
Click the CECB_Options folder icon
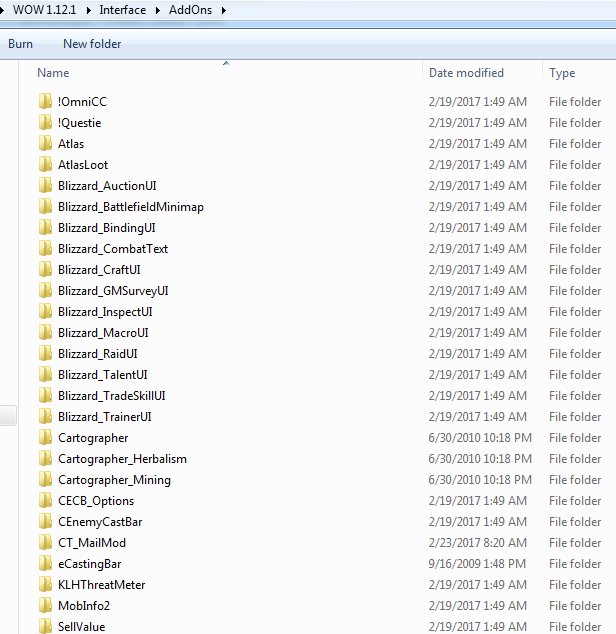coord(45,501)
